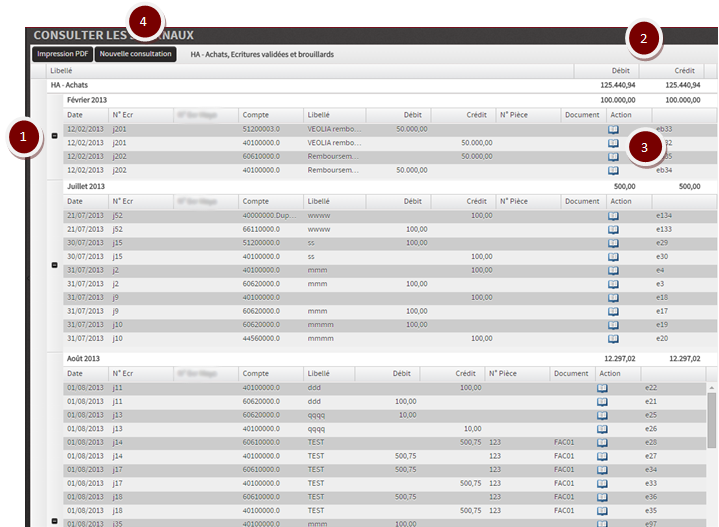Collapse the Juillet 2013 section
Screen dimensions: 719x527
pyautogui.click(x=54, y=265)
